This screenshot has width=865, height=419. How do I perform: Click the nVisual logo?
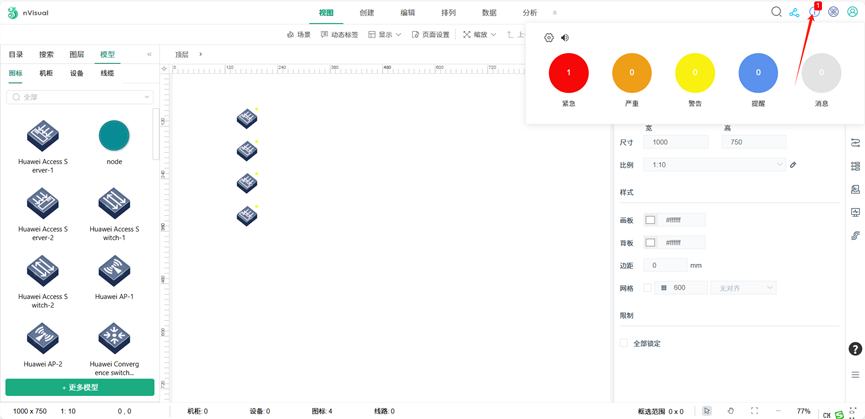28,13
